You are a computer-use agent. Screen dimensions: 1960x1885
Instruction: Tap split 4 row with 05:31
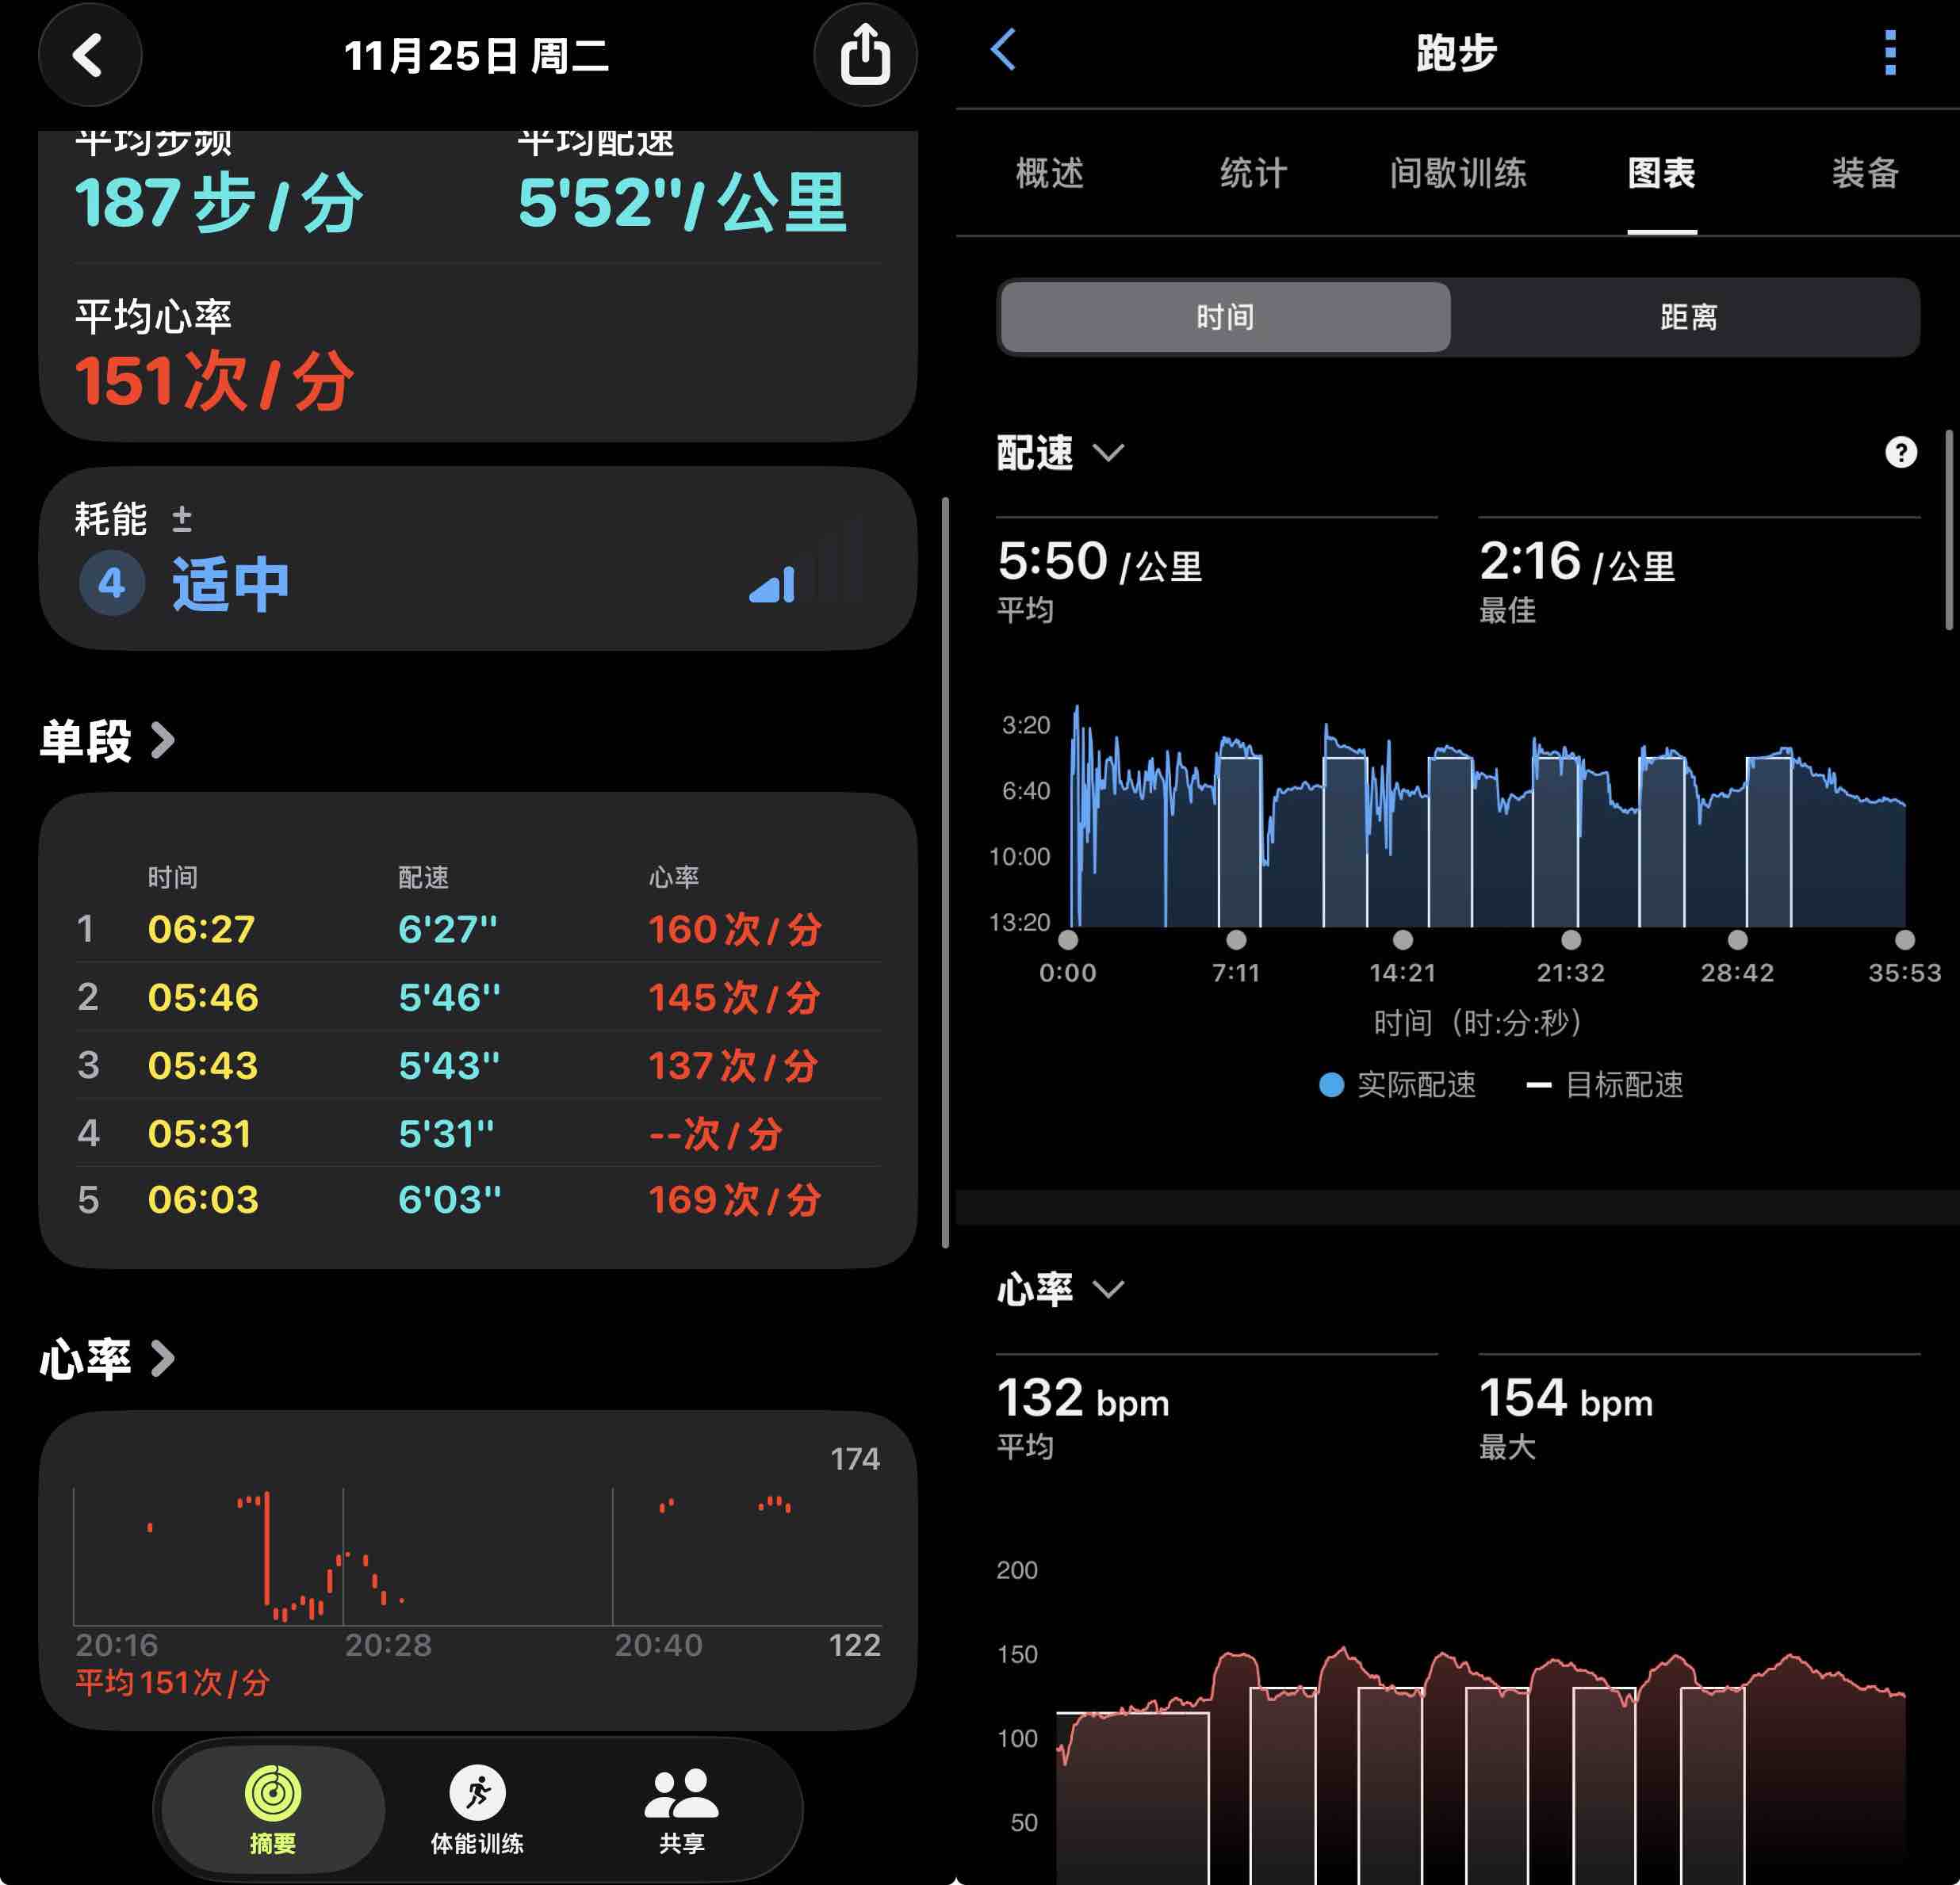coord(478,1133)
